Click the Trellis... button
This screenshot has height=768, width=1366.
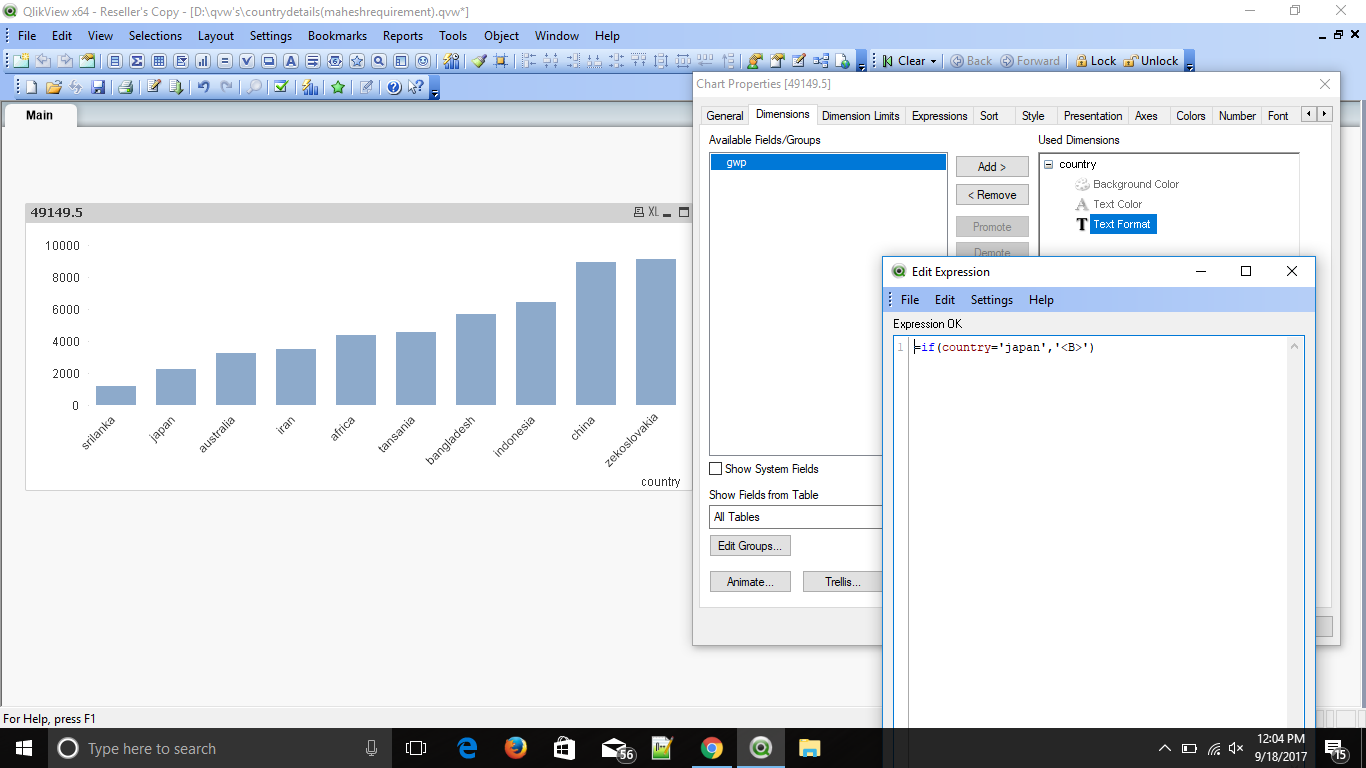click(x=842, y=582)
